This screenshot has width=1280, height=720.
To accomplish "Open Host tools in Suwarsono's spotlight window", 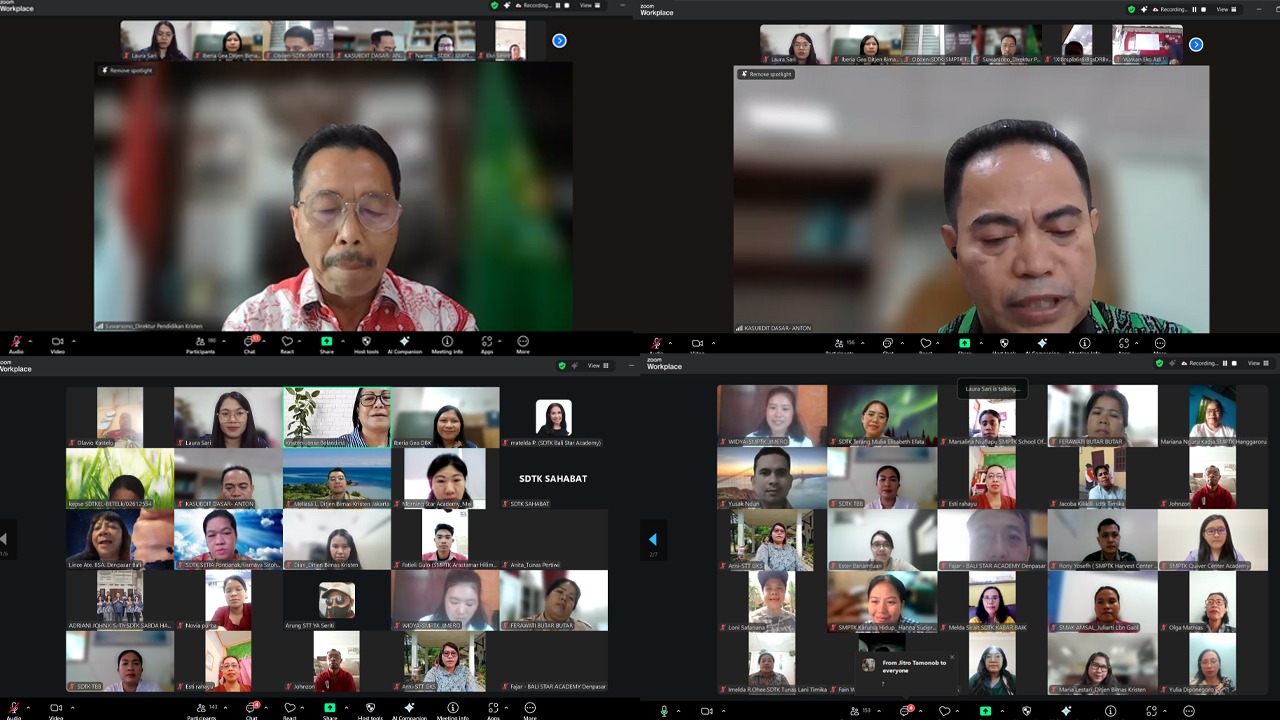I will [366, 343].
